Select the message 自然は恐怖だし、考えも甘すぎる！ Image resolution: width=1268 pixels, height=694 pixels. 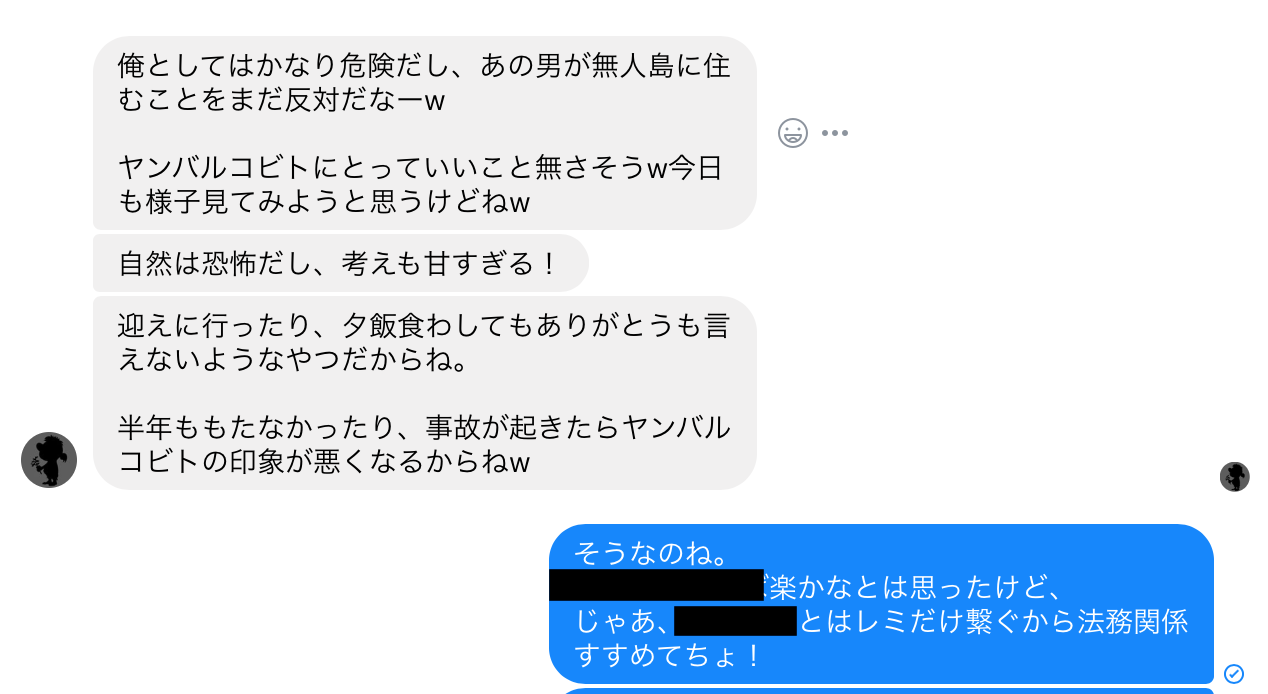338,264
